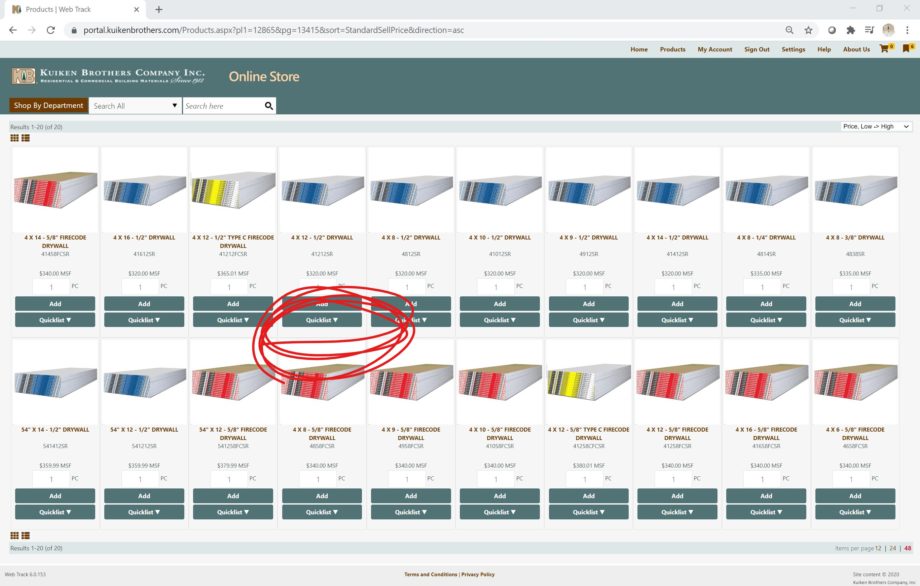Open My Account
This screenshot has width=920, height=586.
715,49
